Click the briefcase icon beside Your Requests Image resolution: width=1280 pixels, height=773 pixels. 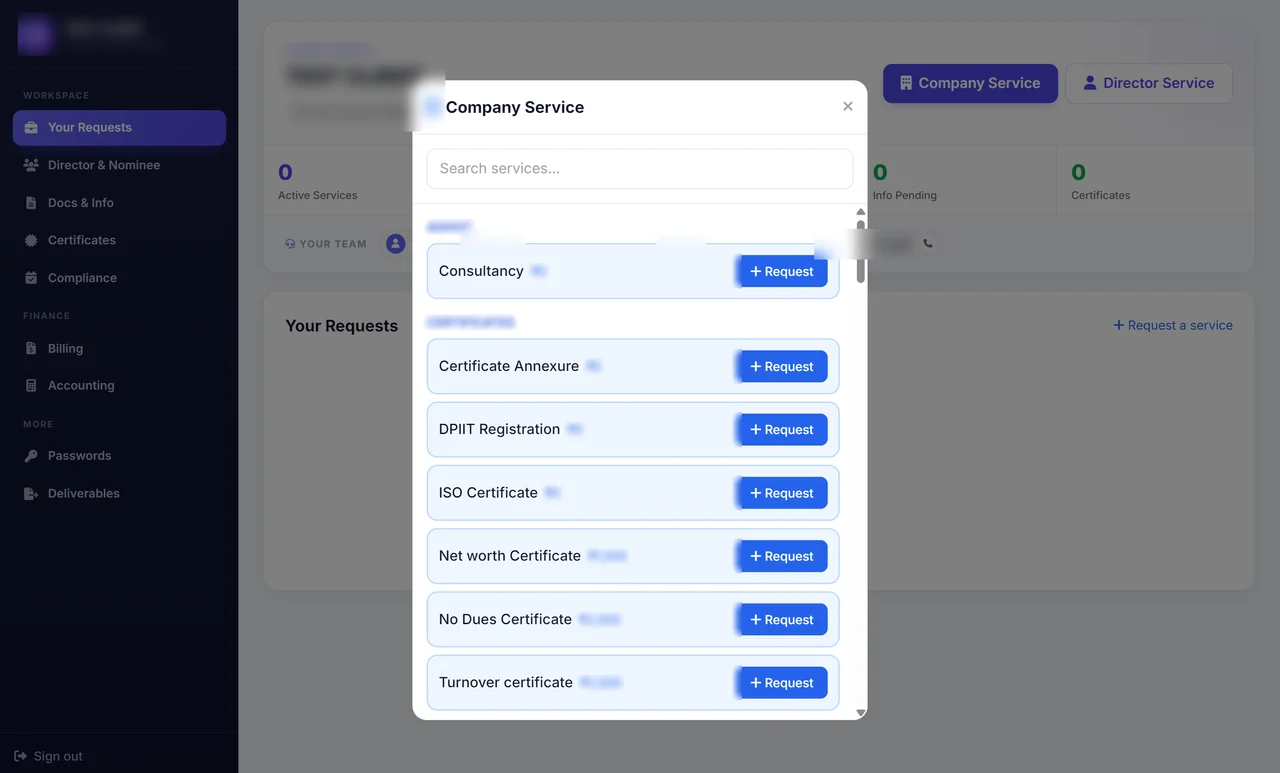31,128
